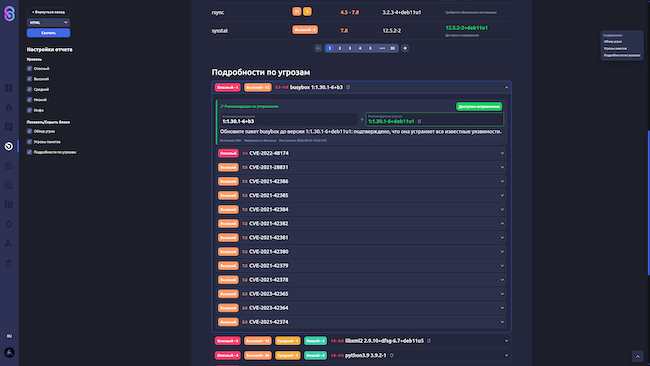Expand the python3.9 package threats
This screenshot has width=650, height=366.
pos(506,355)
